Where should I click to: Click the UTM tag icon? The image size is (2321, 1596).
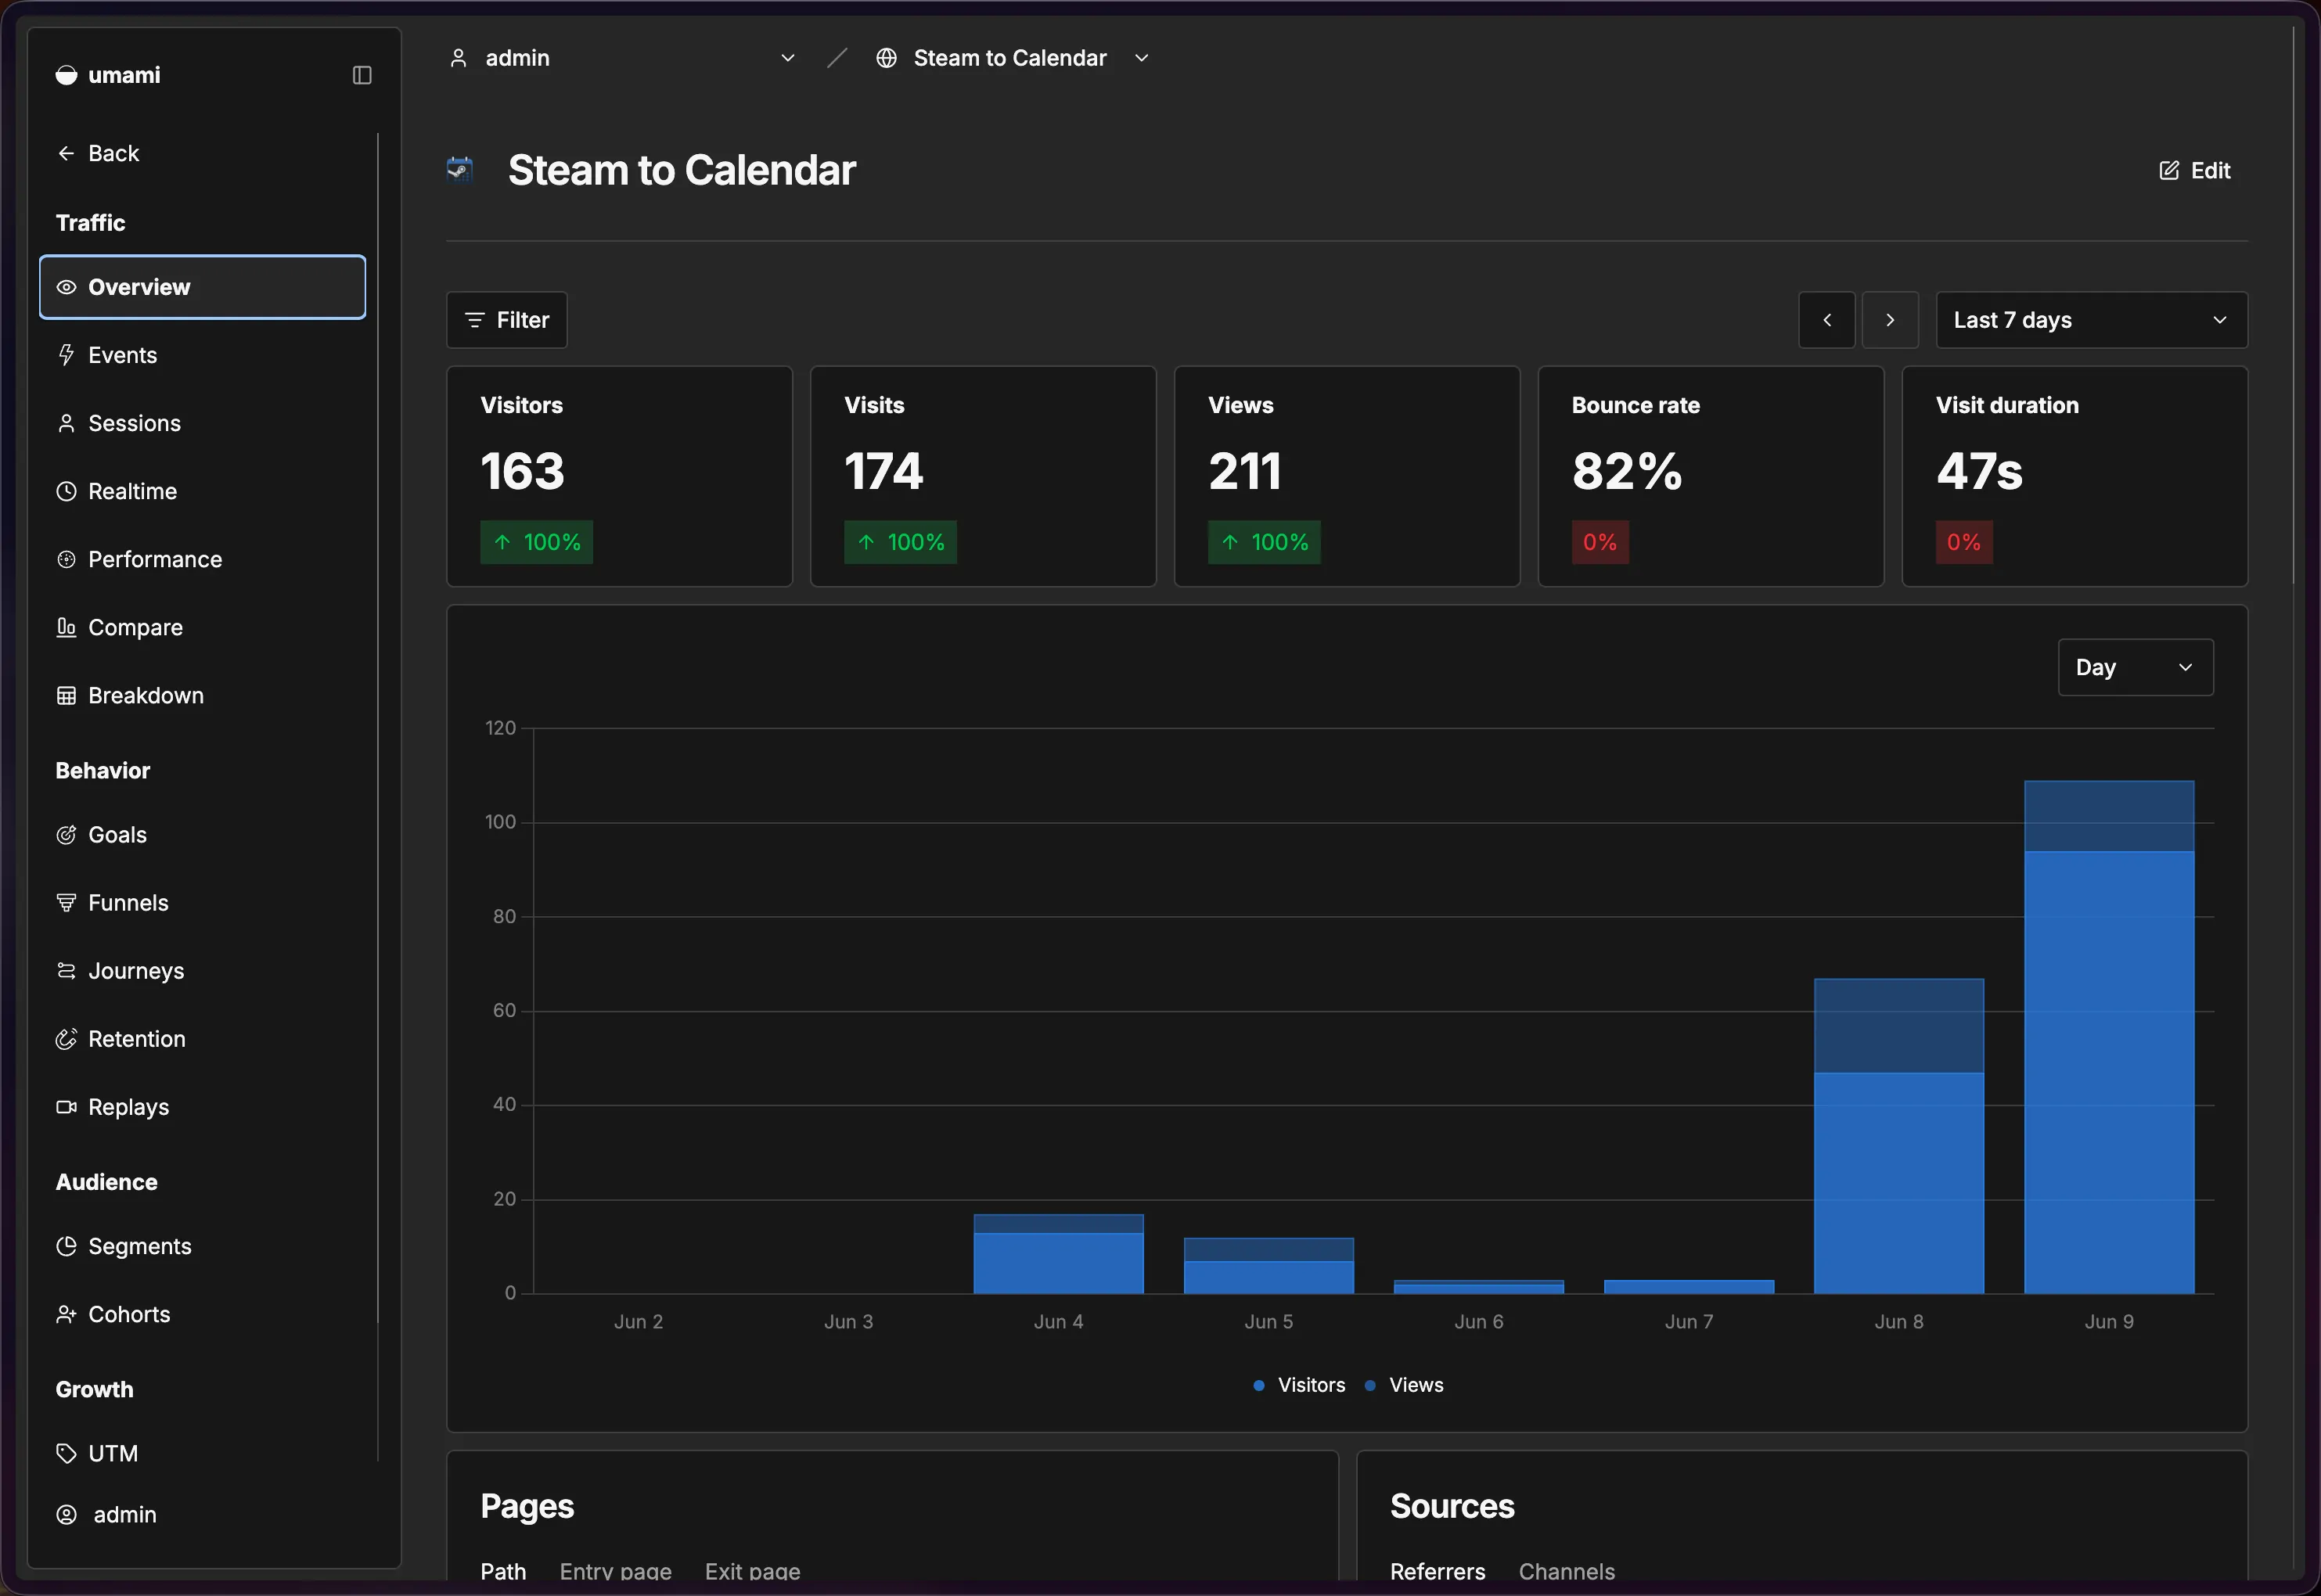pyautogui.click(x=66, y=1453)
